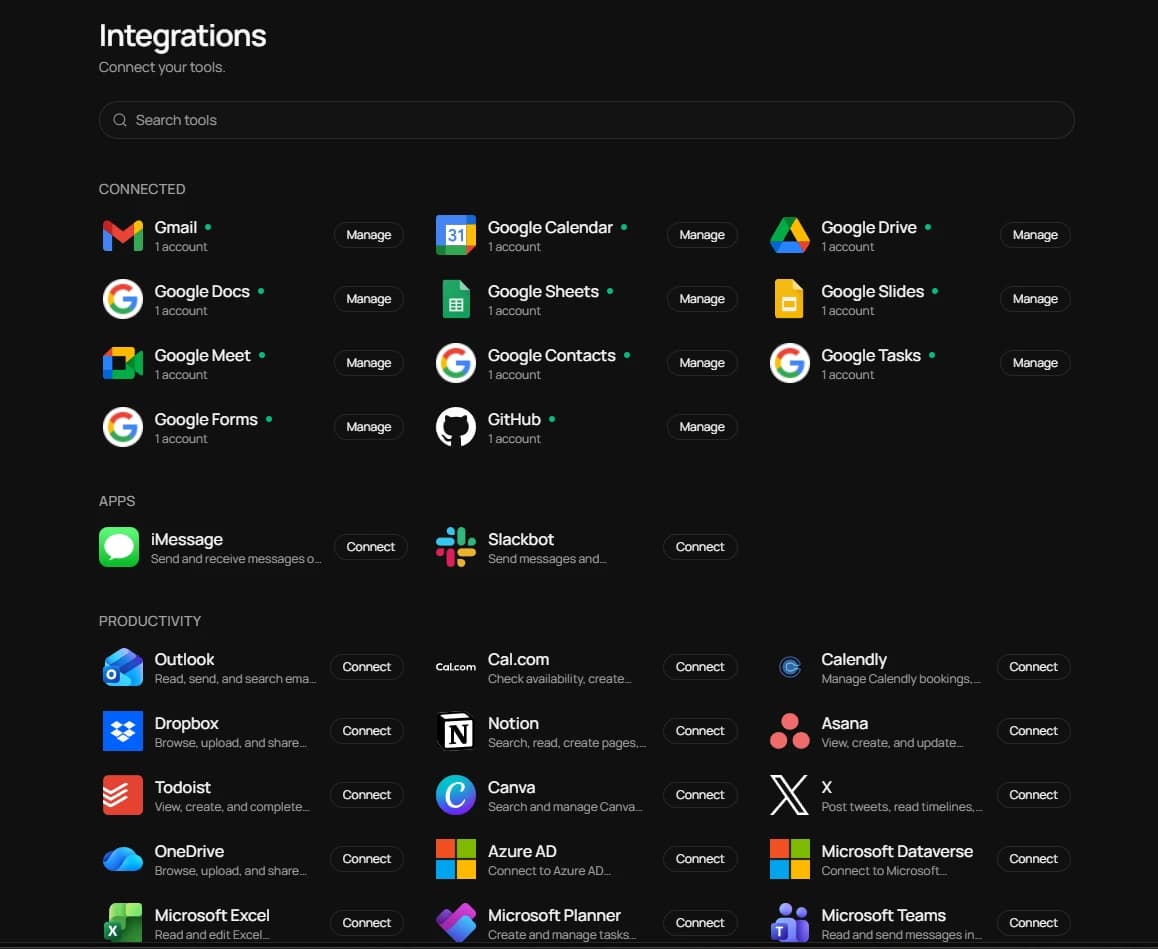This screenshot has width=1158, height=949.
Task: Click the Asana three-dots icon
Action: 789,731
